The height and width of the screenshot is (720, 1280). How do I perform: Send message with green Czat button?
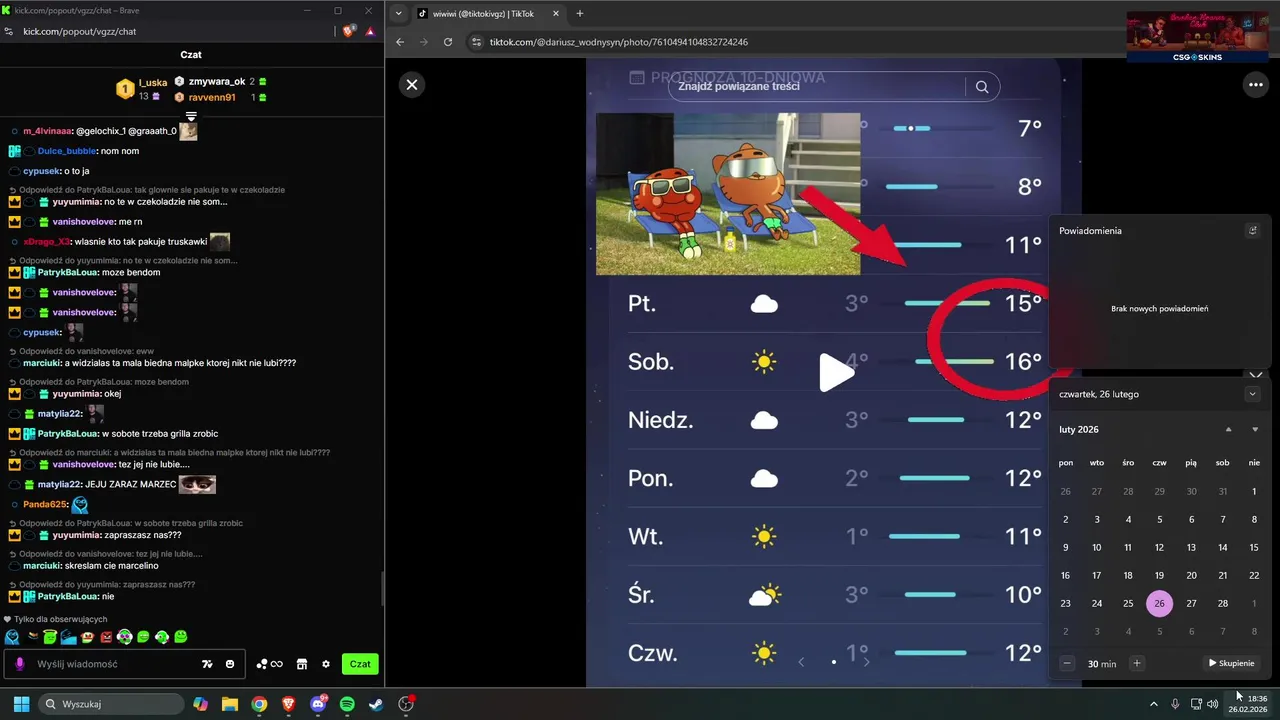point(360,664)
